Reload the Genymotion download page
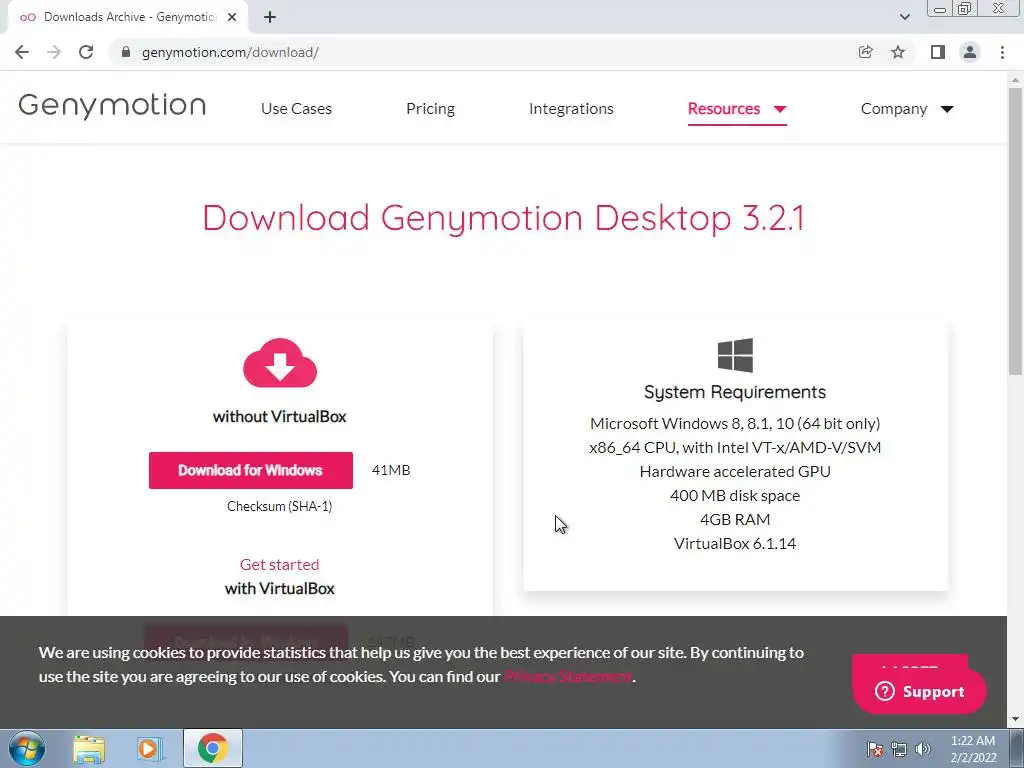This screenshot has height=768, width=1024. (x=86, y=52)
